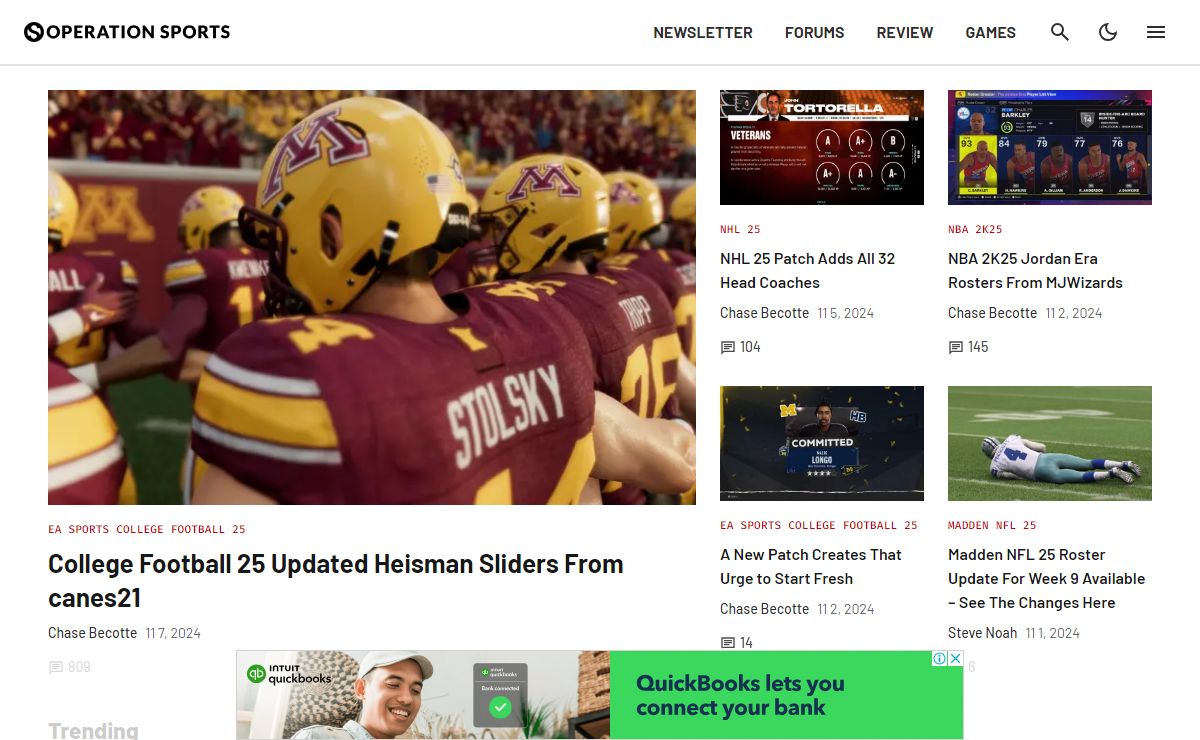Click Chase Becotte under the Heisman Sliders headline
The width and height of the screenshot is (1200, 740).
click(92, 633)
